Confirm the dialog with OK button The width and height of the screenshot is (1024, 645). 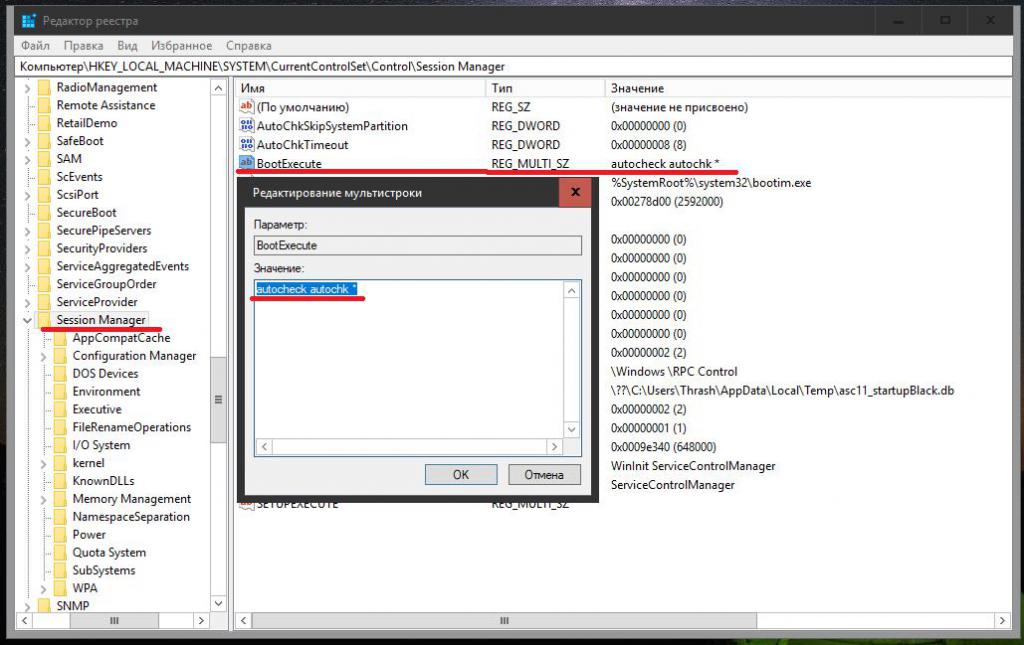click(460, 475)
